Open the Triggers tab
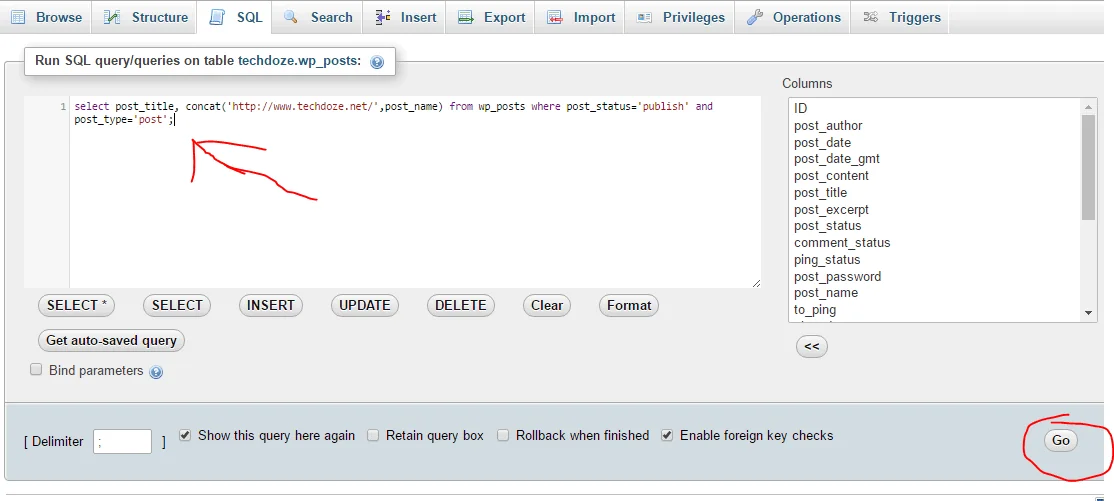1114x501 pixels. pos(902,17)
